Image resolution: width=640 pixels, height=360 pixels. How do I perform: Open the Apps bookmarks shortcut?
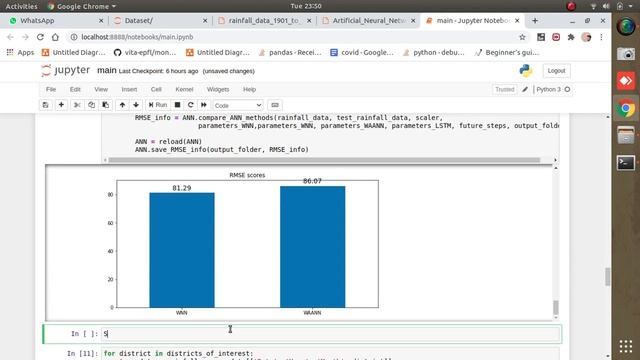coord(20,52)
